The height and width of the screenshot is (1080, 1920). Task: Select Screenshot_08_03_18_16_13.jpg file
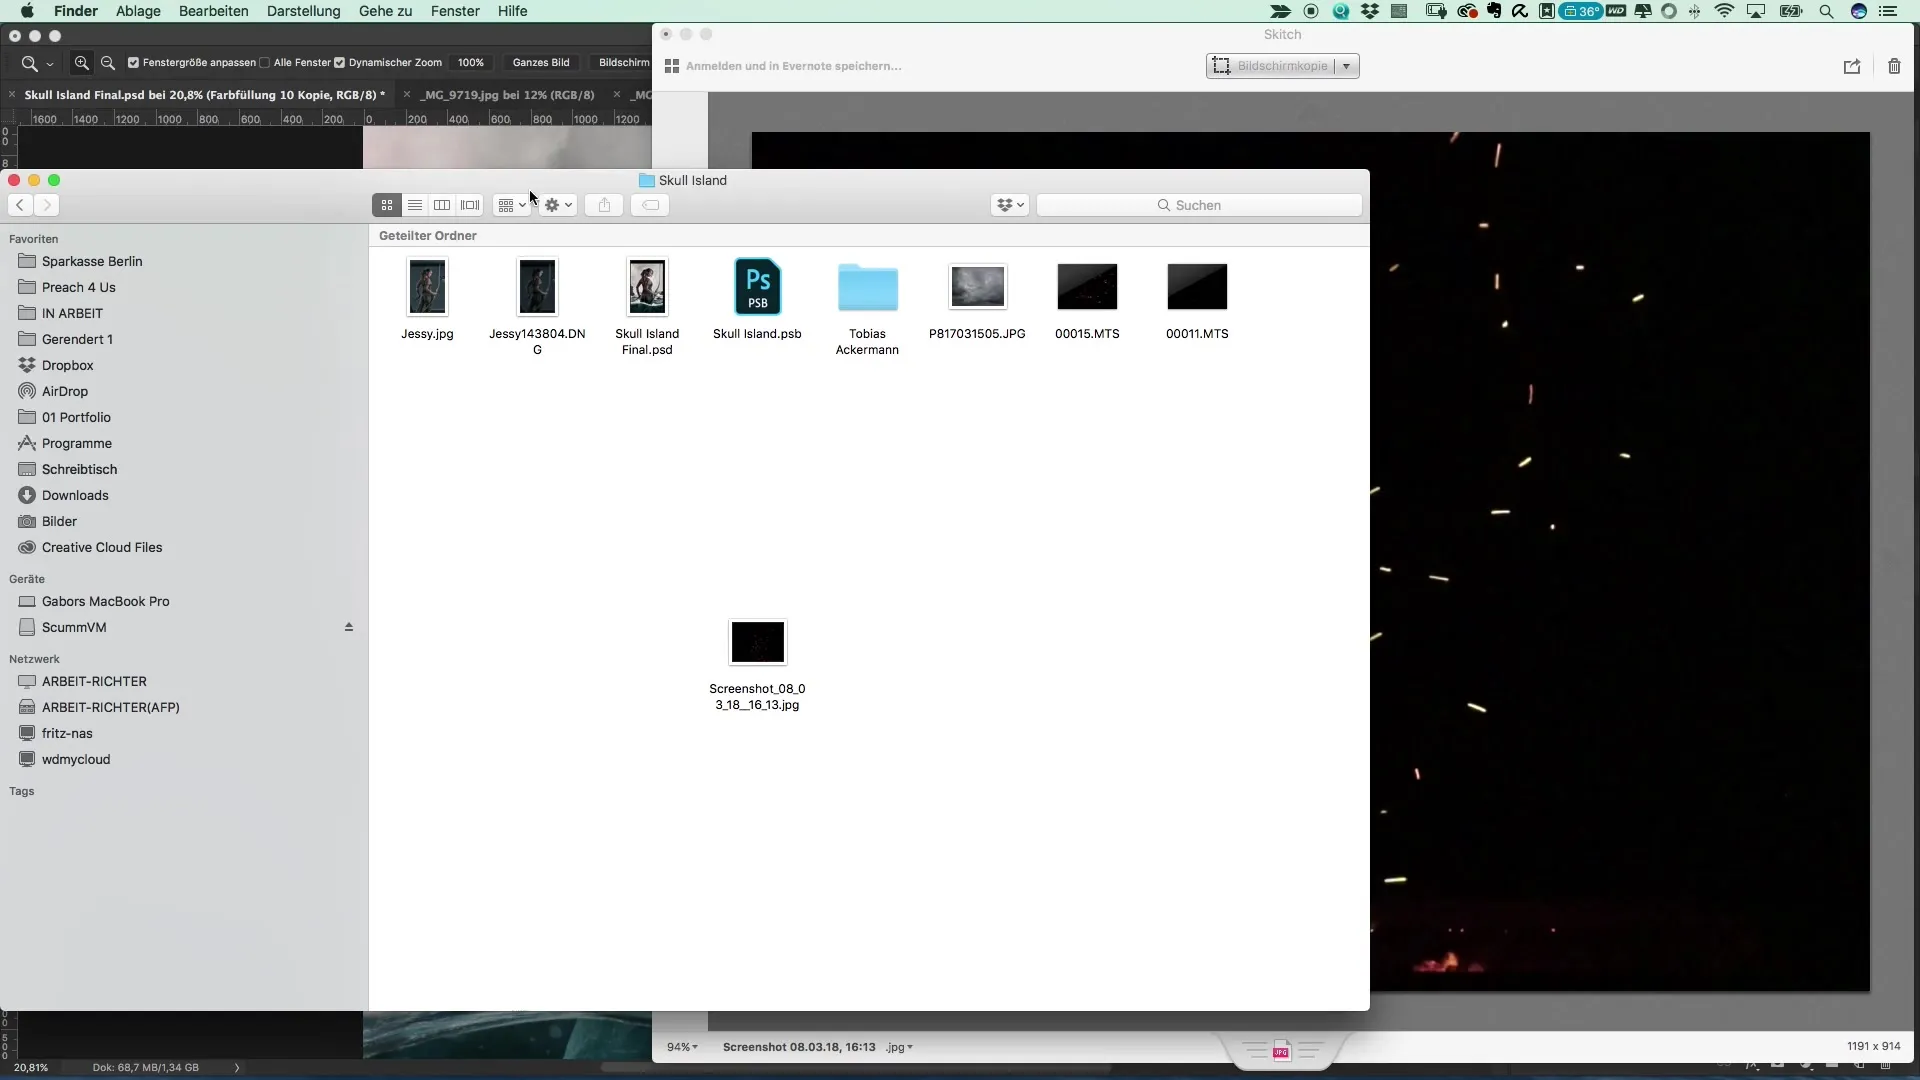pos(757,665)
